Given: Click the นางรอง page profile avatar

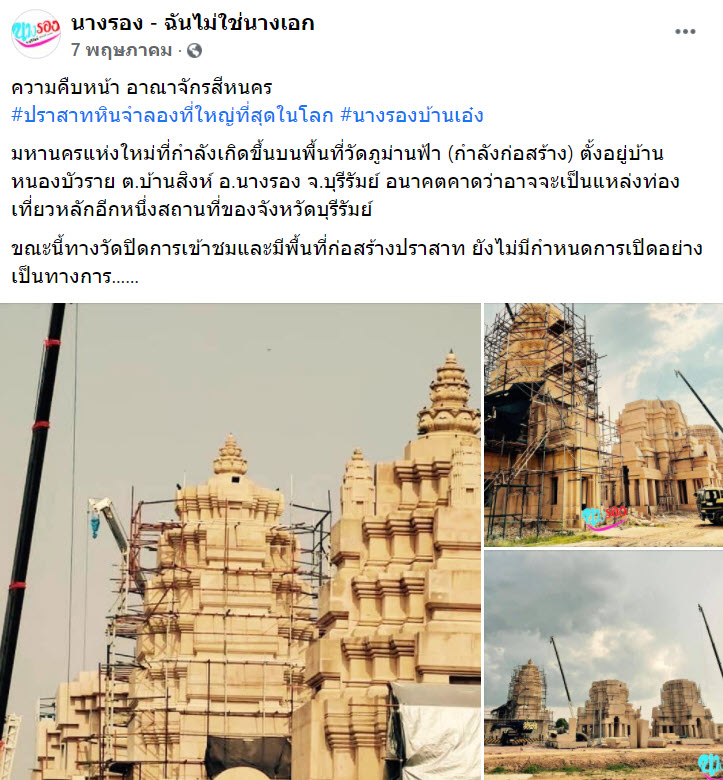Looking at the screenshot, I should click(x=35, y=34).
